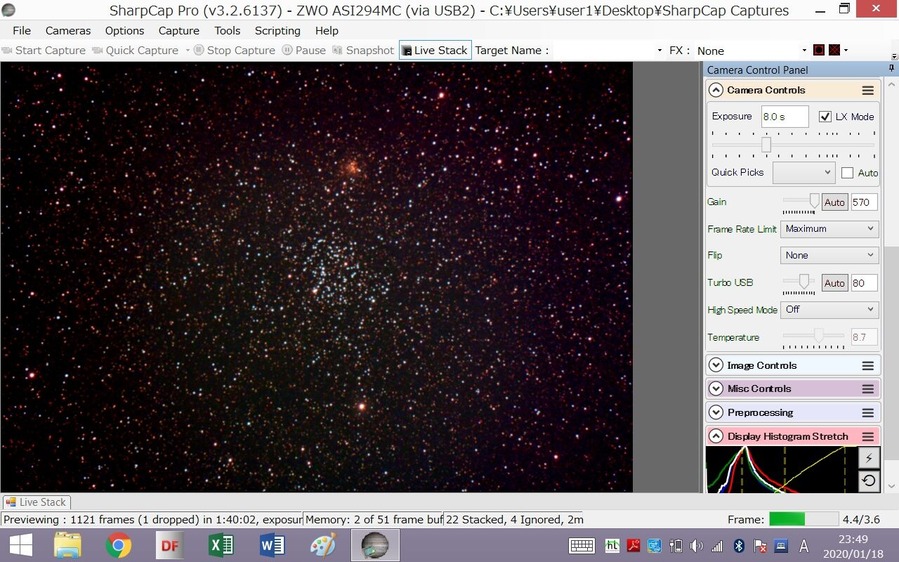Viewport: 899px width, 562px height.
Task: Open the File menu
Action: tap(22, 30)
